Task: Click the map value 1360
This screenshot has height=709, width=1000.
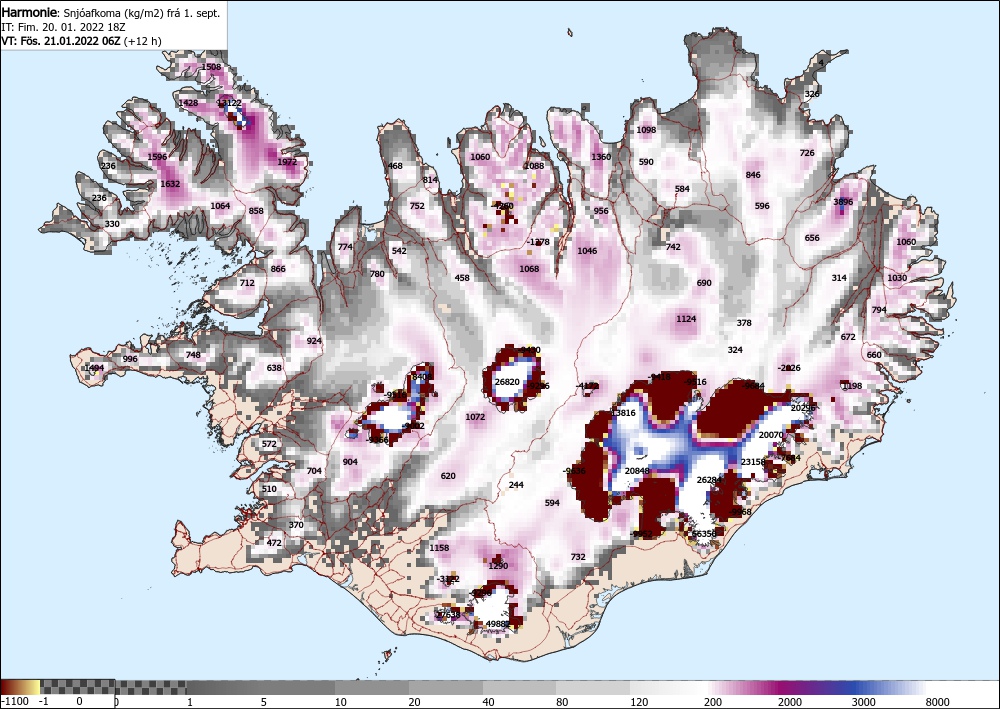Action: point(601,157)
